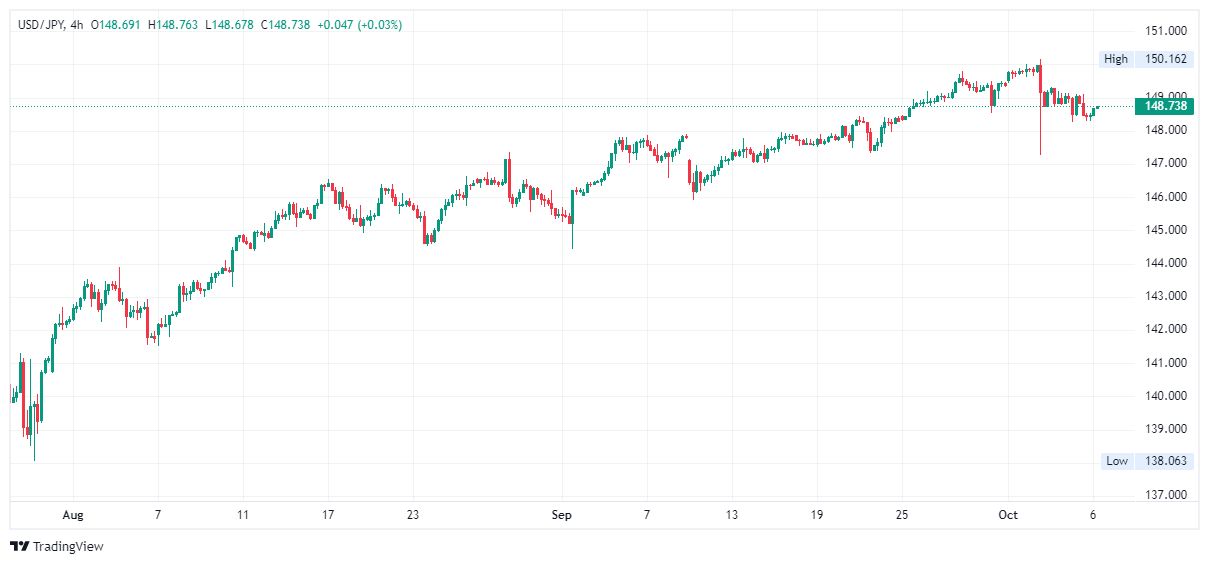
Task: Click the 151.000 price scale label
Action: 1166,30
